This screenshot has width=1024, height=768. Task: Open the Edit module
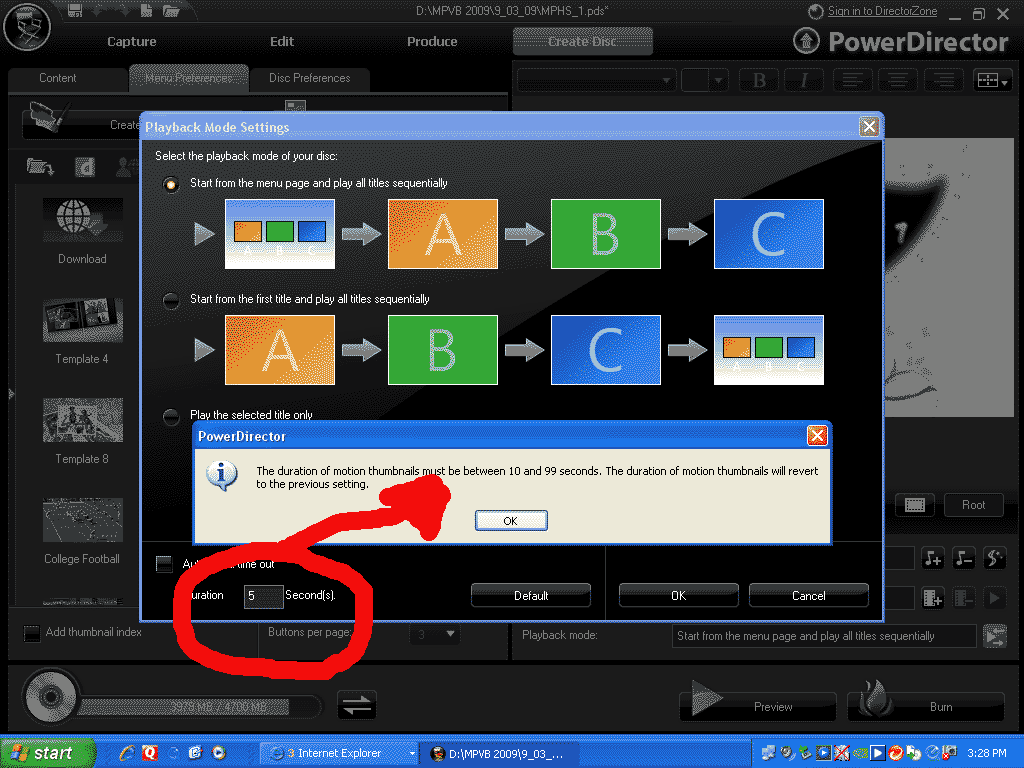(x=281, y=42)
